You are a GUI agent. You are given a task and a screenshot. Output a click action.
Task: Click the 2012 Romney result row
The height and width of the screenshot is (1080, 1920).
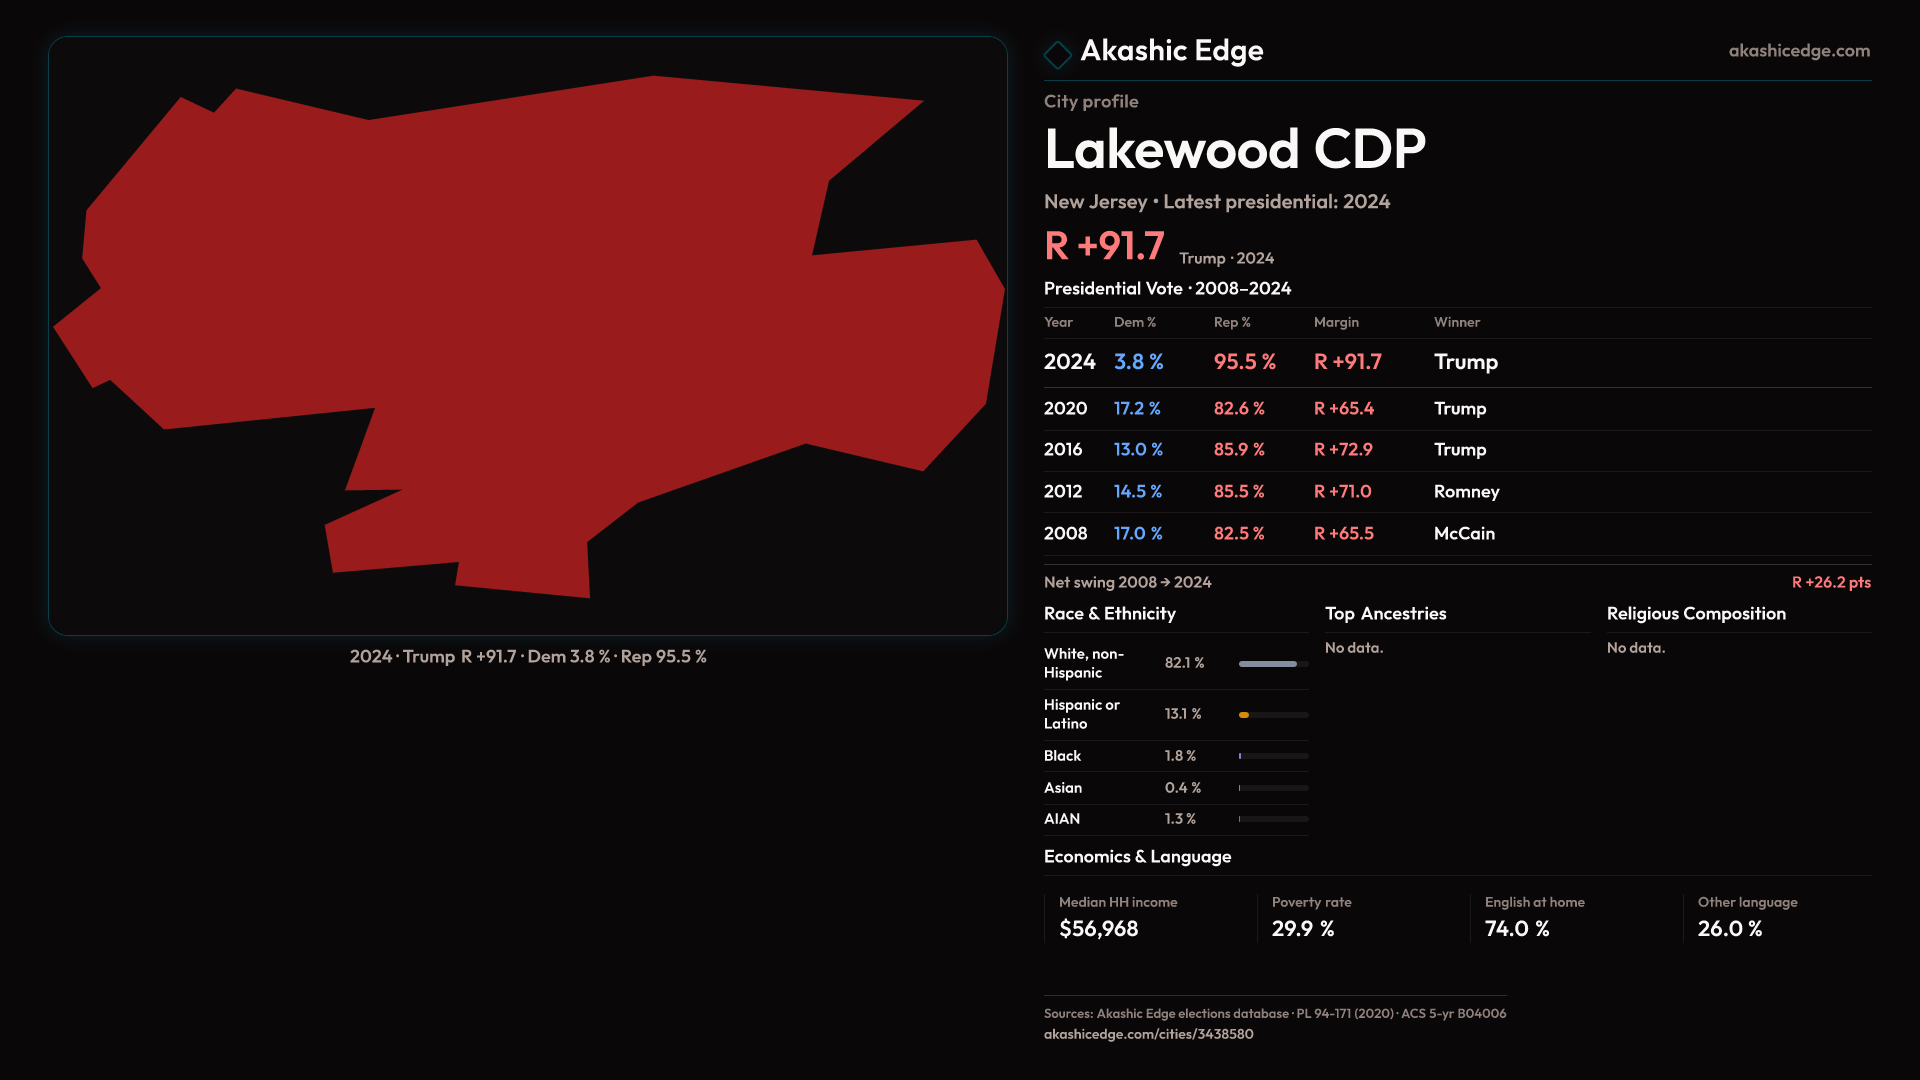(1456, 492)
